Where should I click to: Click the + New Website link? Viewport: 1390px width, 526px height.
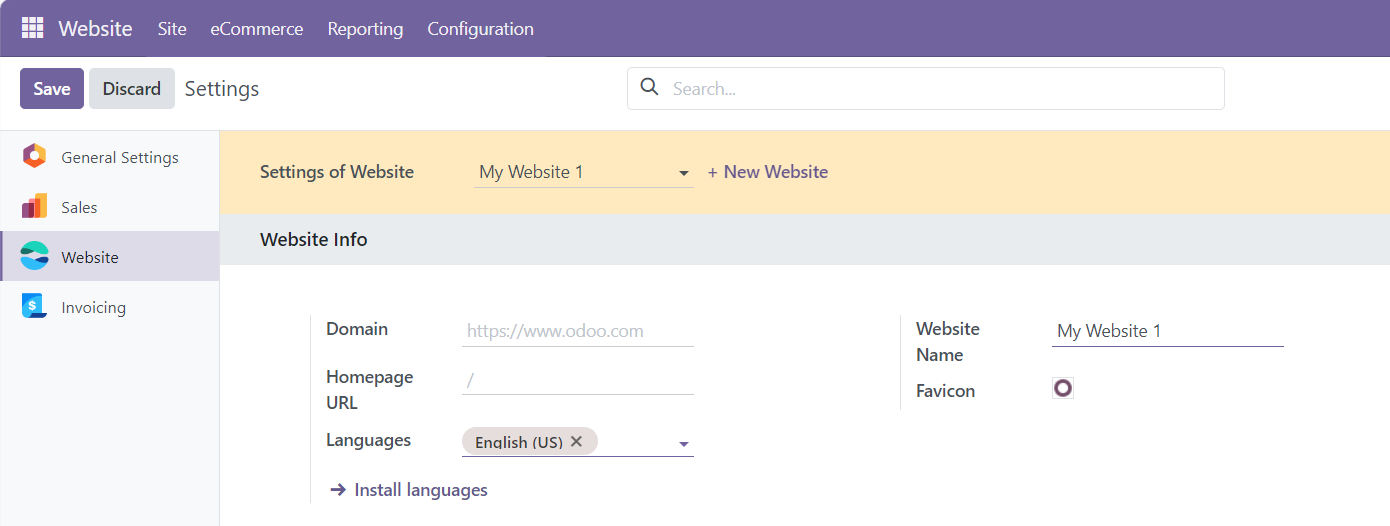pyautogui.click(x=768, y=172)
